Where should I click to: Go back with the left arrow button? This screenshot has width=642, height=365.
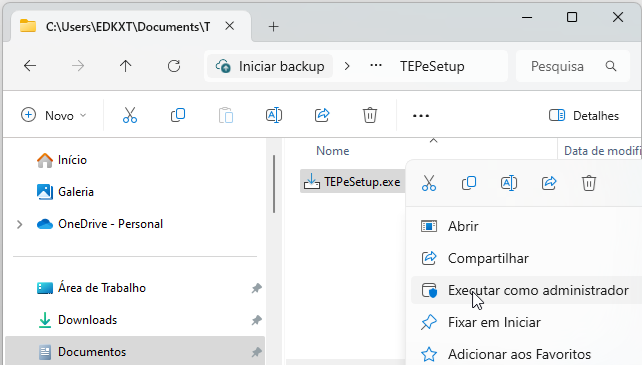30,66
